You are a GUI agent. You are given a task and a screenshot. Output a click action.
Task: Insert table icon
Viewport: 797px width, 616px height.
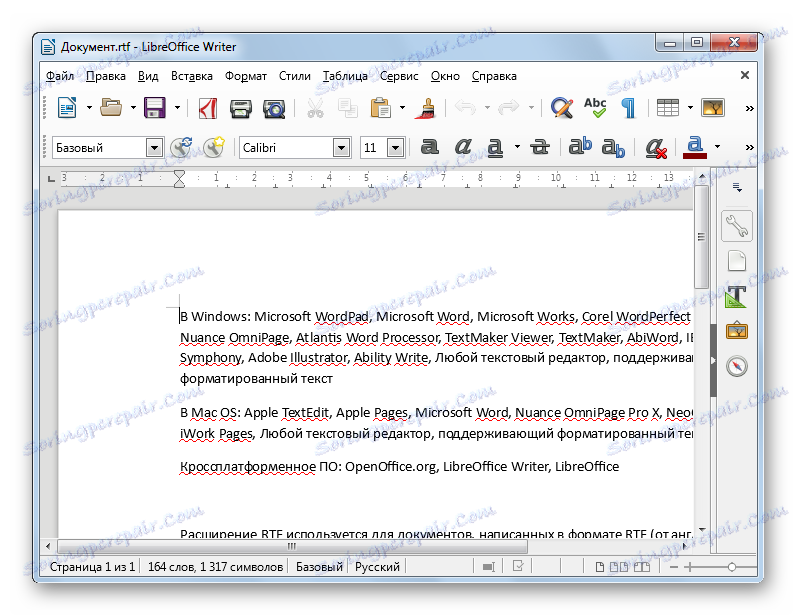[667, 108]
